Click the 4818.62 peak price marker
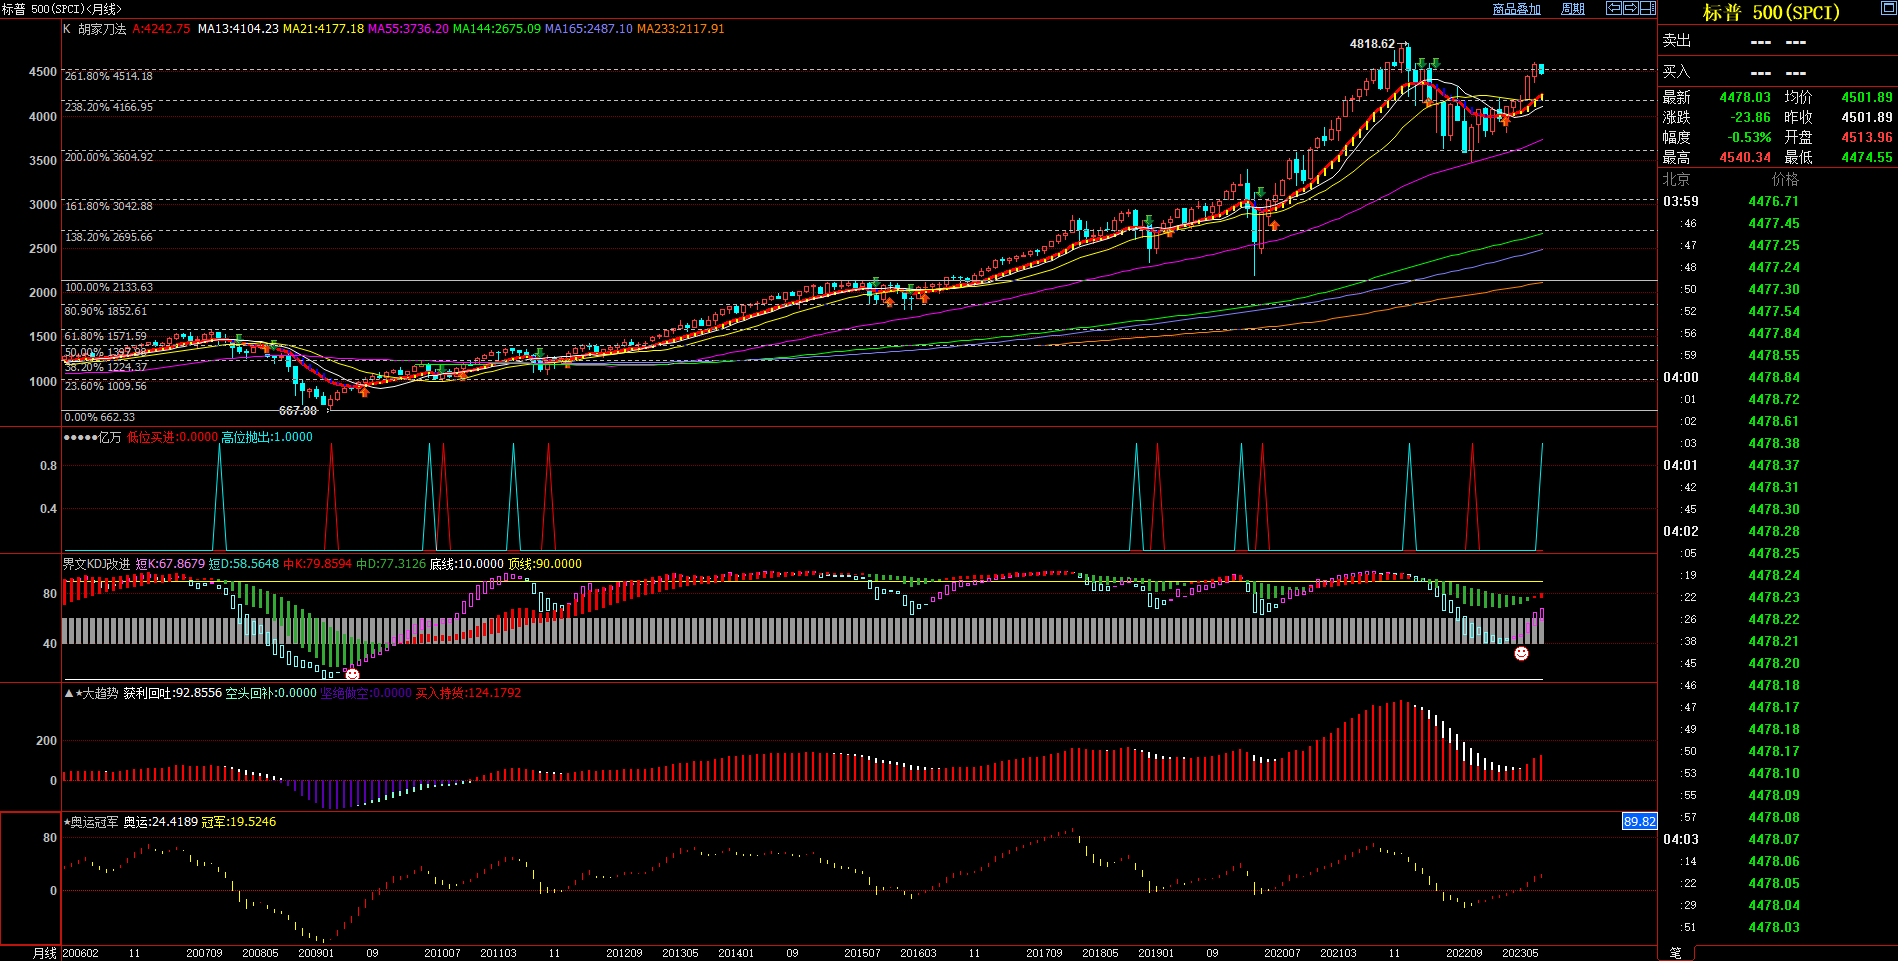 [x=1373, y=44]
